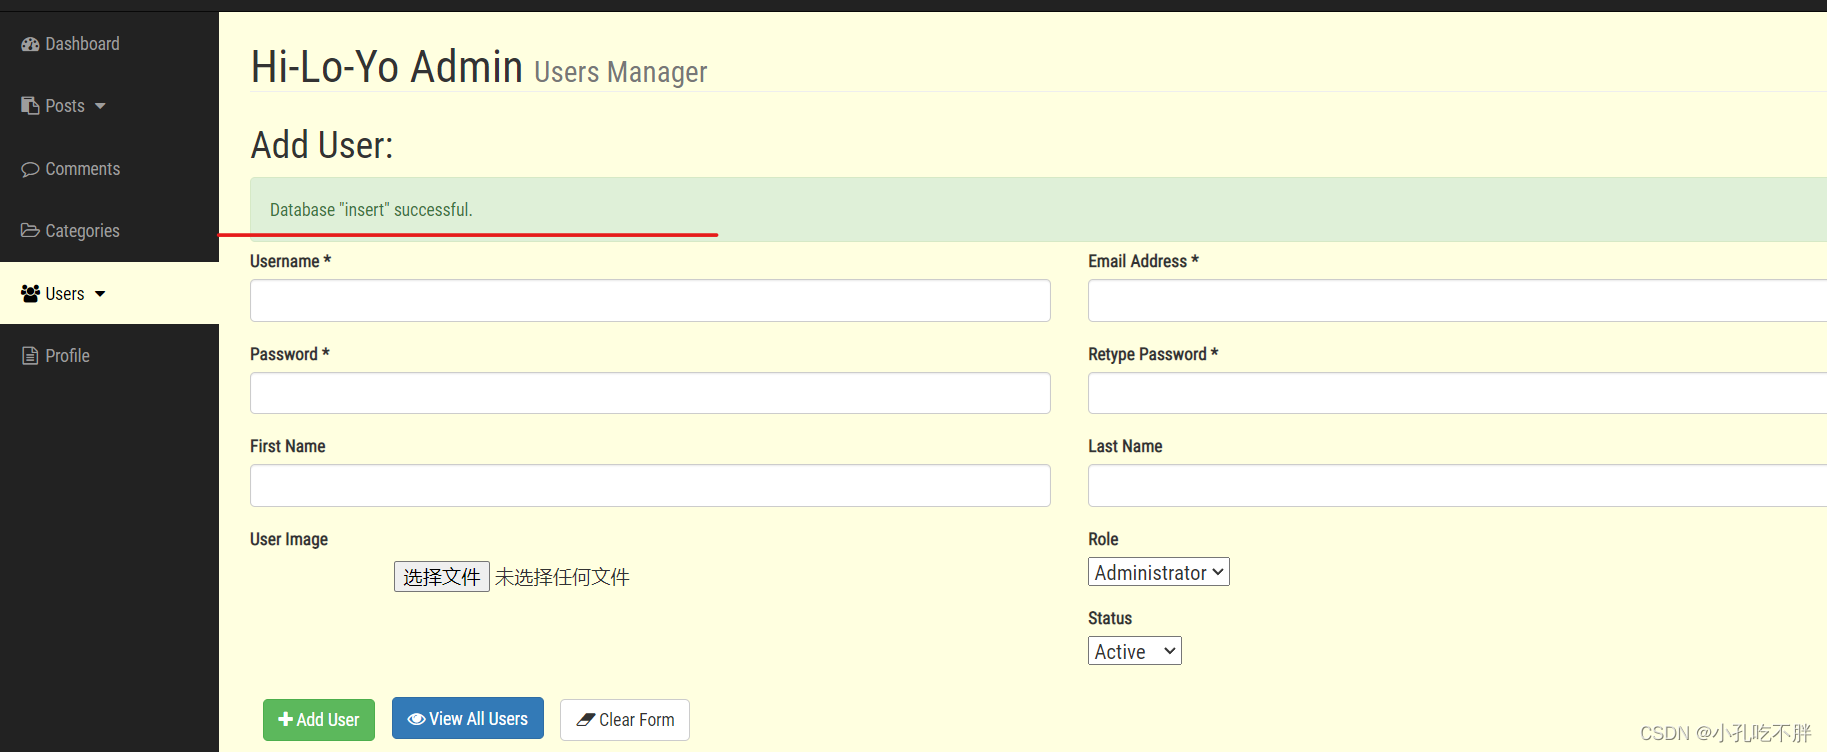The image size is (1827, 752).
Task: Click the eye icon on View All Users
Action: pos(416,719)
